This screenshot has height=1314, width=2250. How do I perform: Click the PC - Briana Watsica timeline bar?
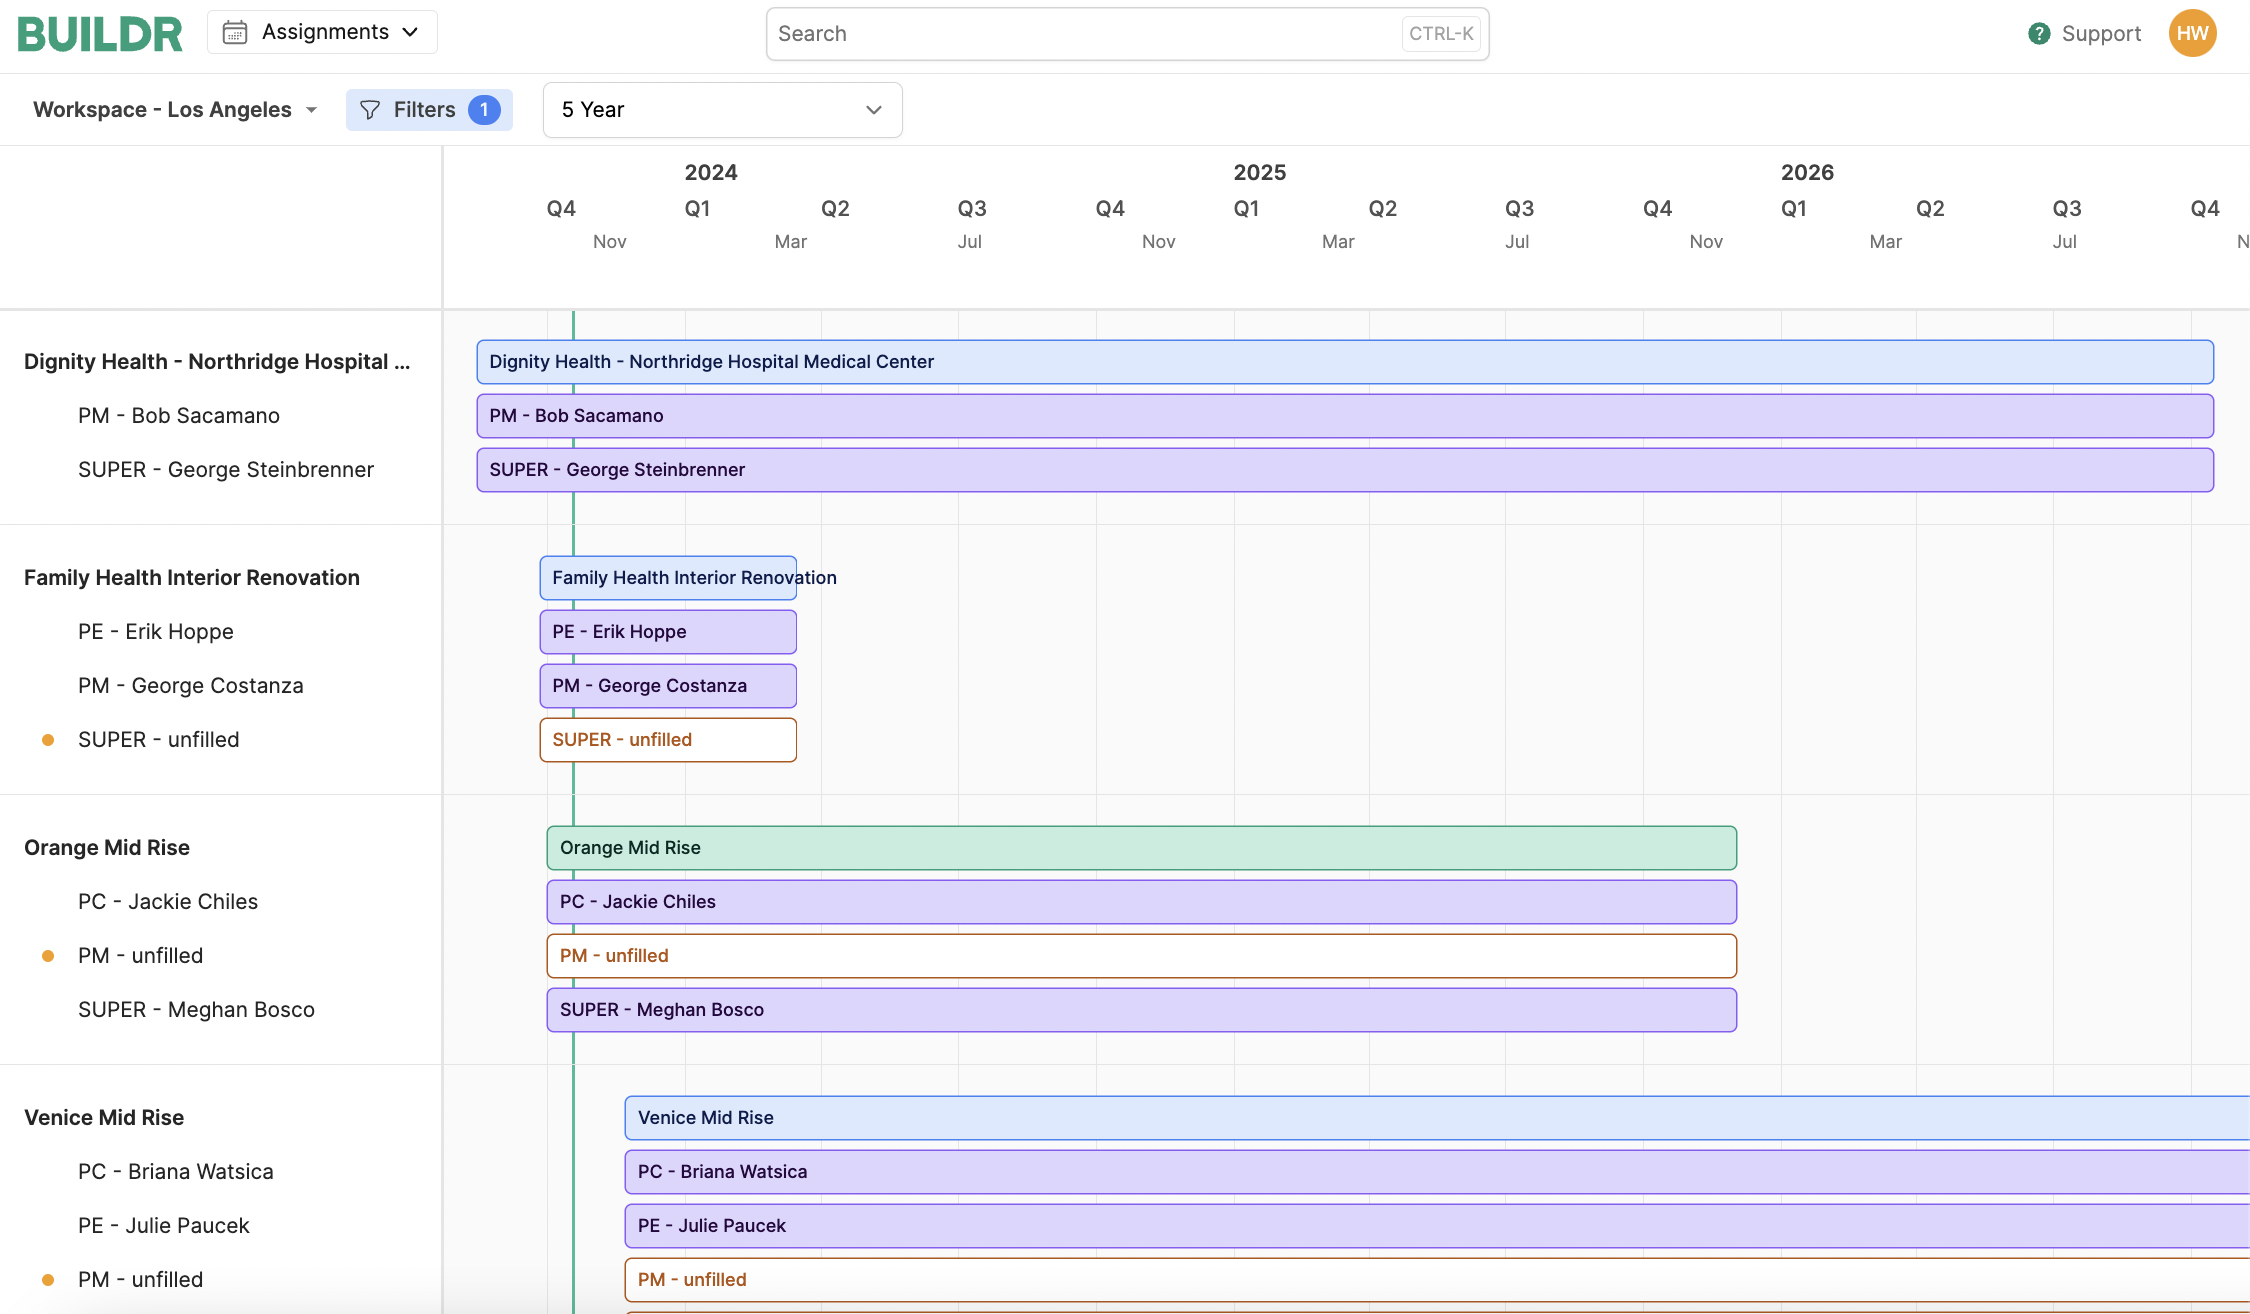(x=1437, y=1172)
